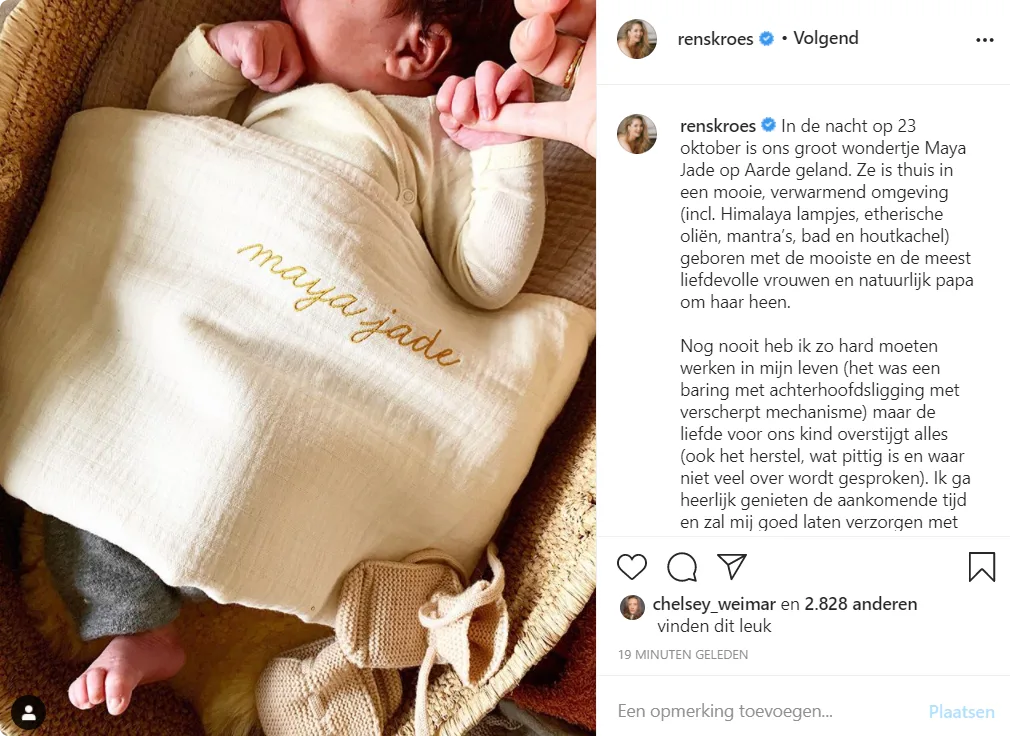Show tagged people on the photo
The image size is (1010, 736).
point(28,713)
